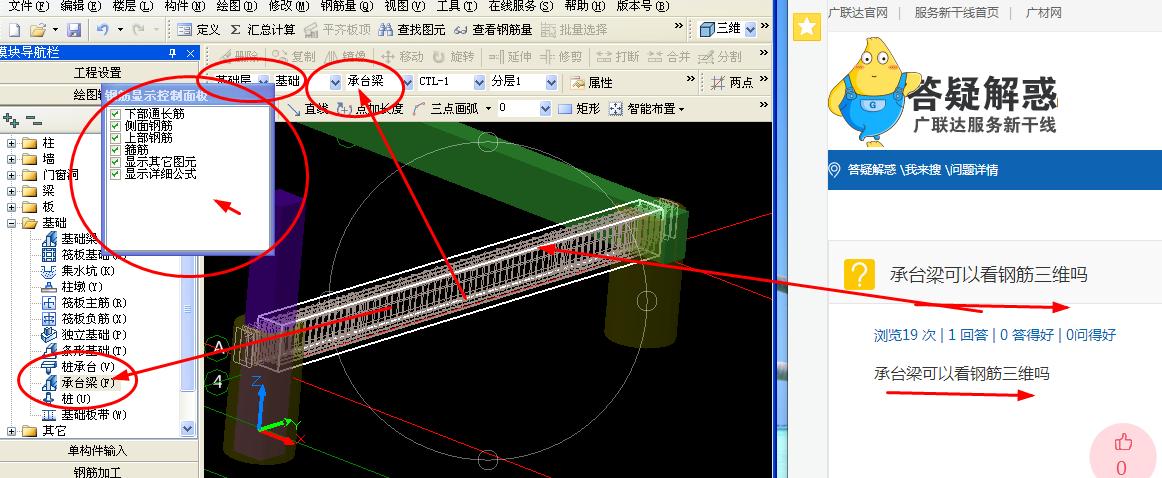Expand the 梁 tree folder
1162x478 pixels.
[11, 190]
